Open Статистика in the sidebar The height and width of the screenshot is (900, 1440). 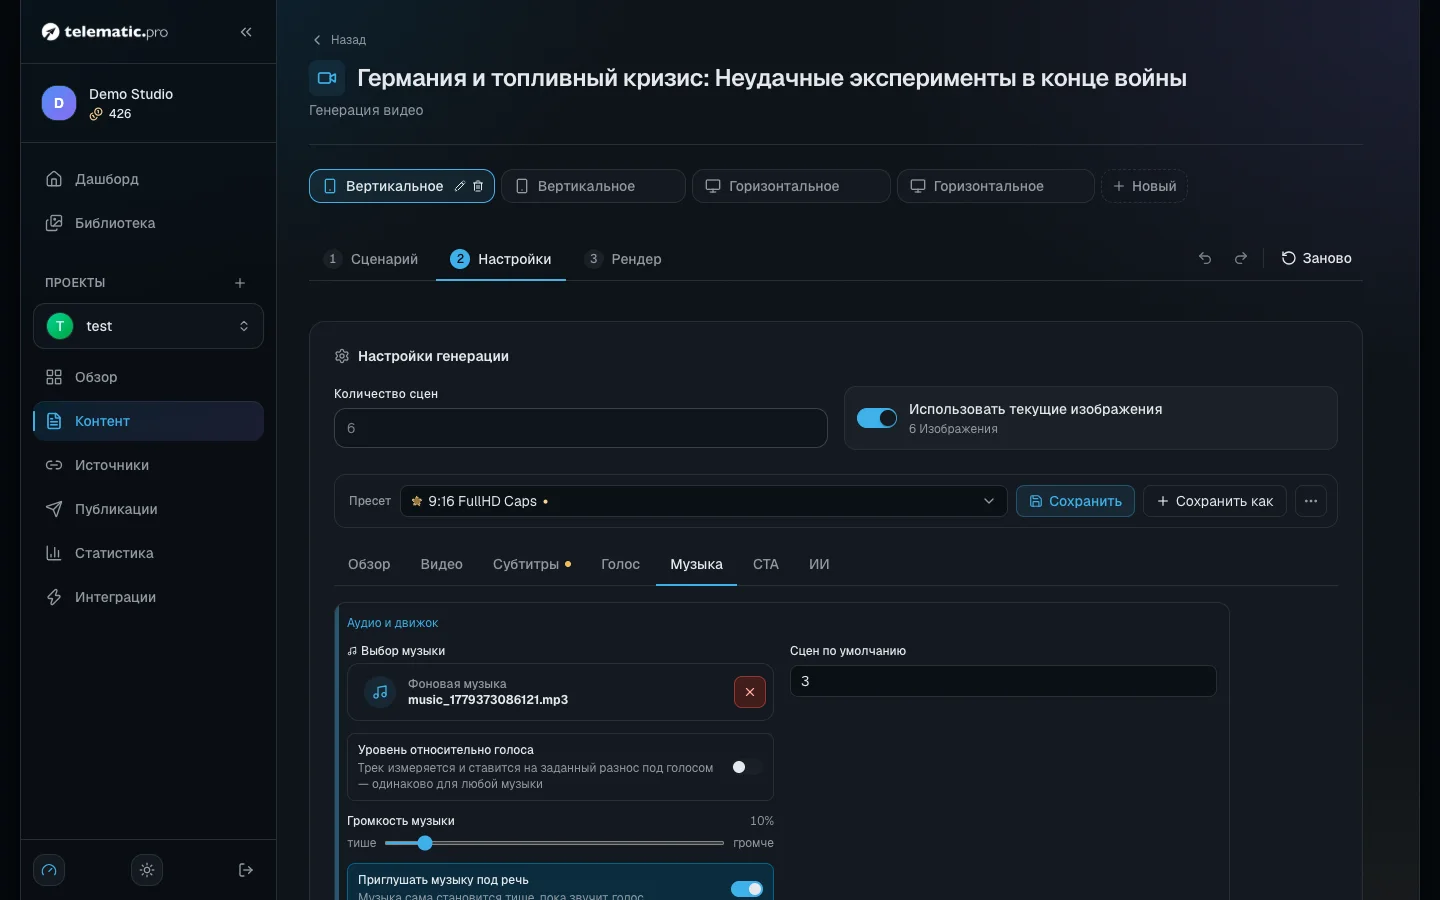click(x=148, y=553)
